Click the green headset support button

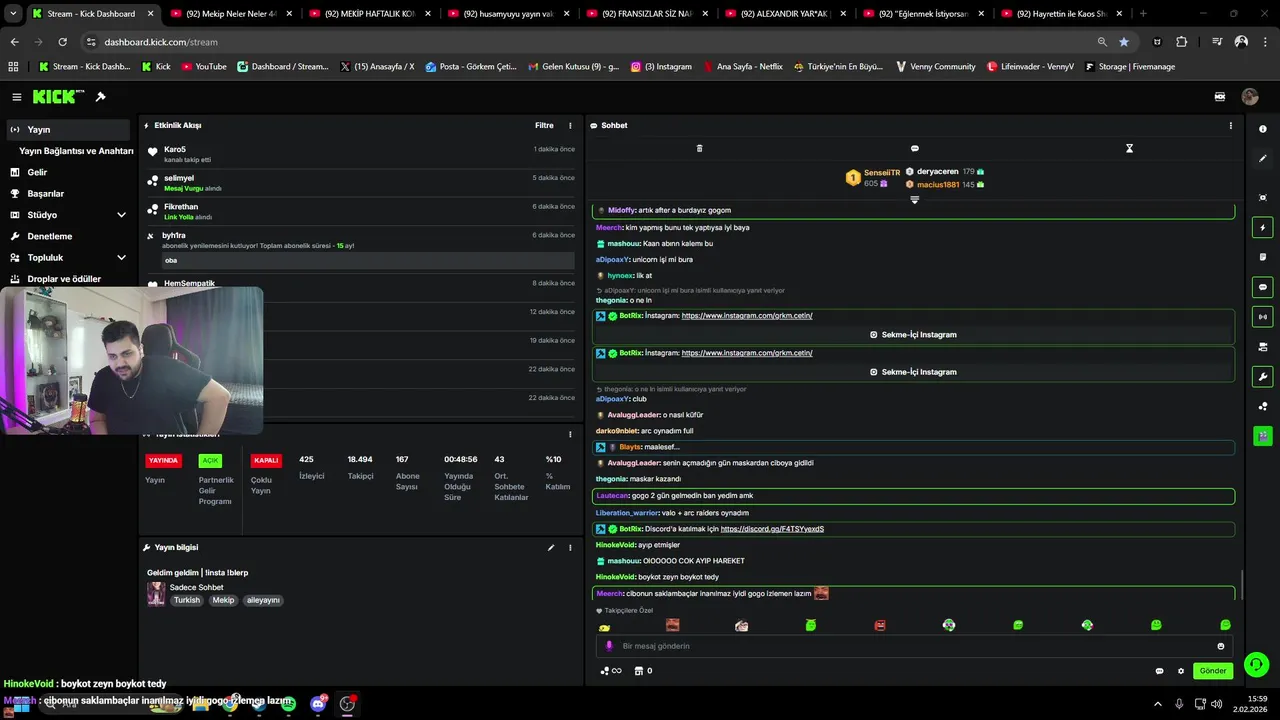[1256, 664]
